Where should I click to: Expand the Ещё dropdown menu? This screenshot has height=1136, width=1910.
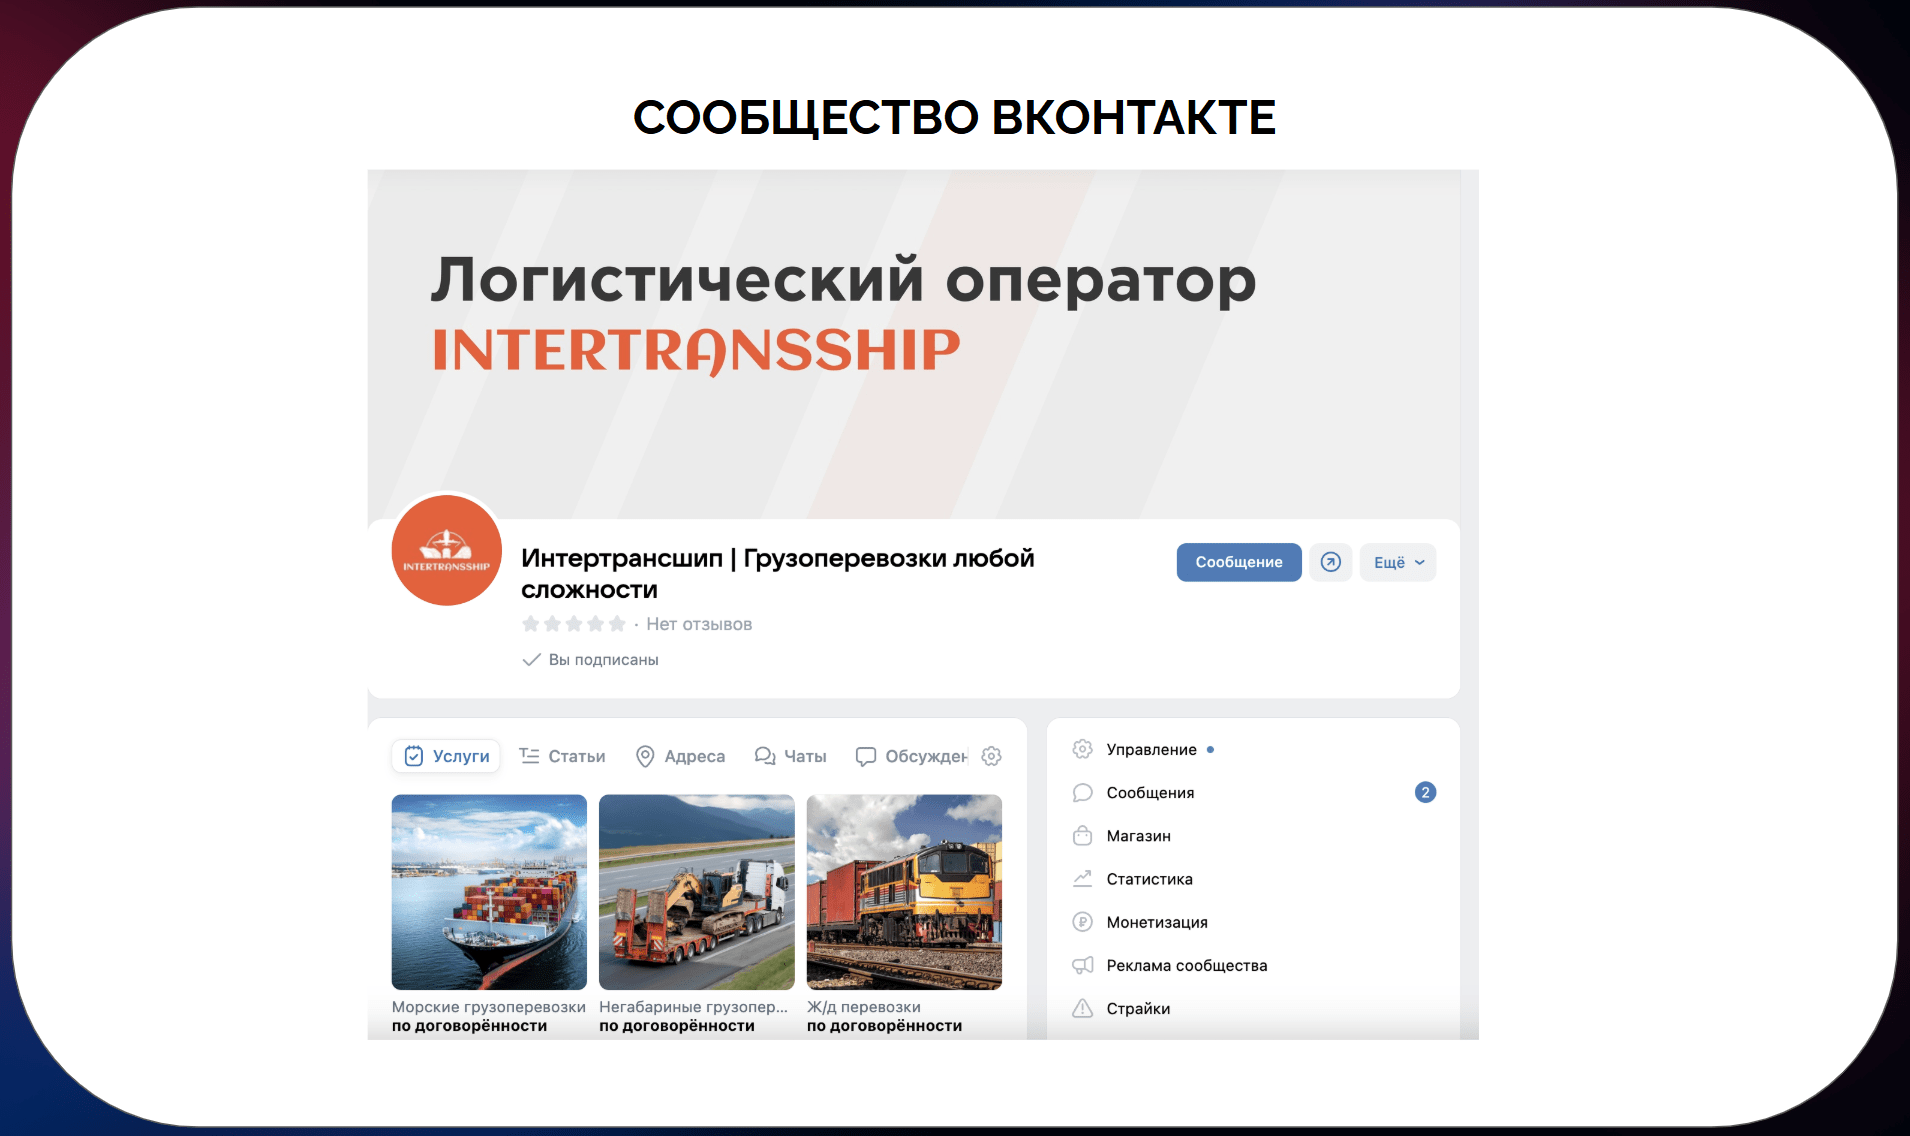coord(1398,562)
